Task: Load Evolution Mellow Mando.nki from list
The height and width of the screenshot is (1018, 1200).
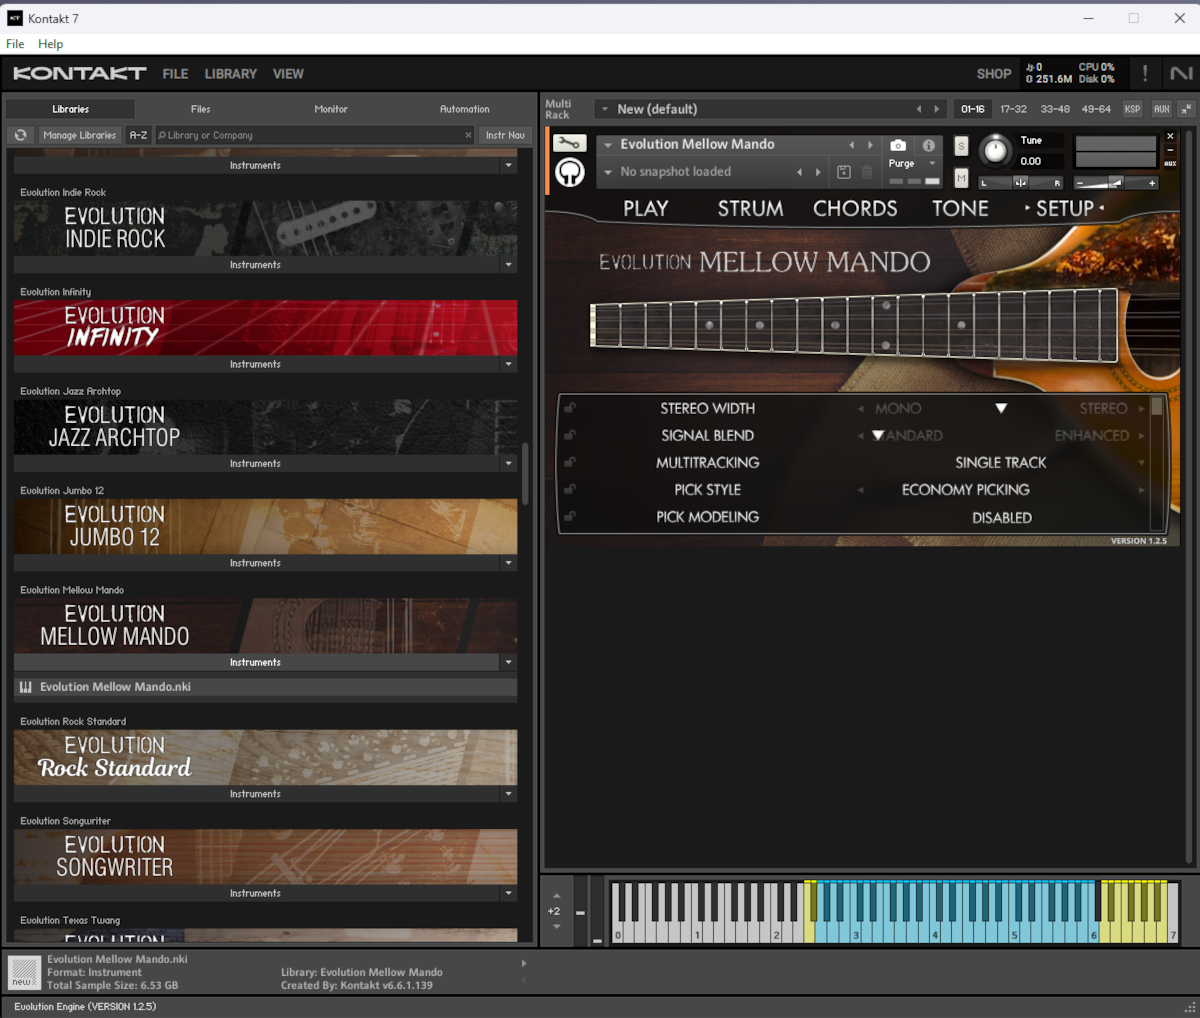Action: tap(265, 687)
